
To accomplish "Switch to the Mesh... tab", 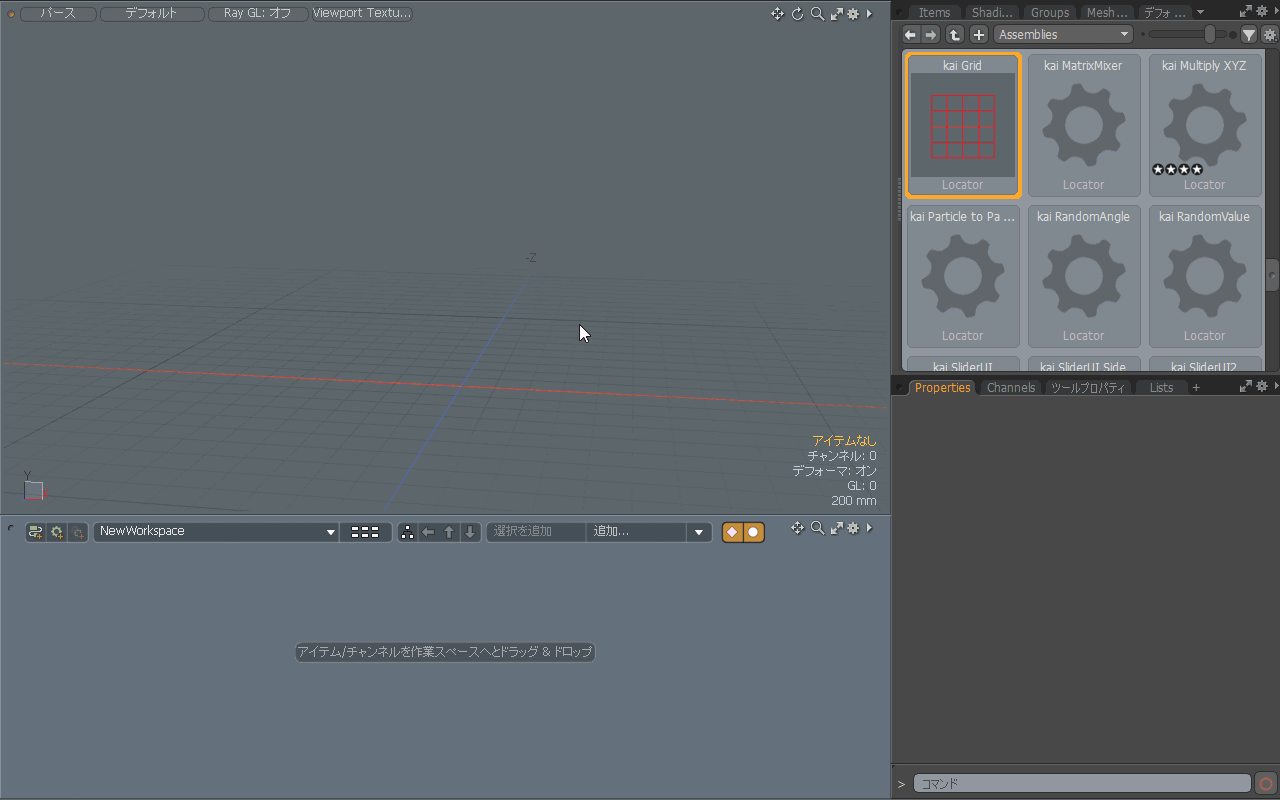I will pos(1107,12).
